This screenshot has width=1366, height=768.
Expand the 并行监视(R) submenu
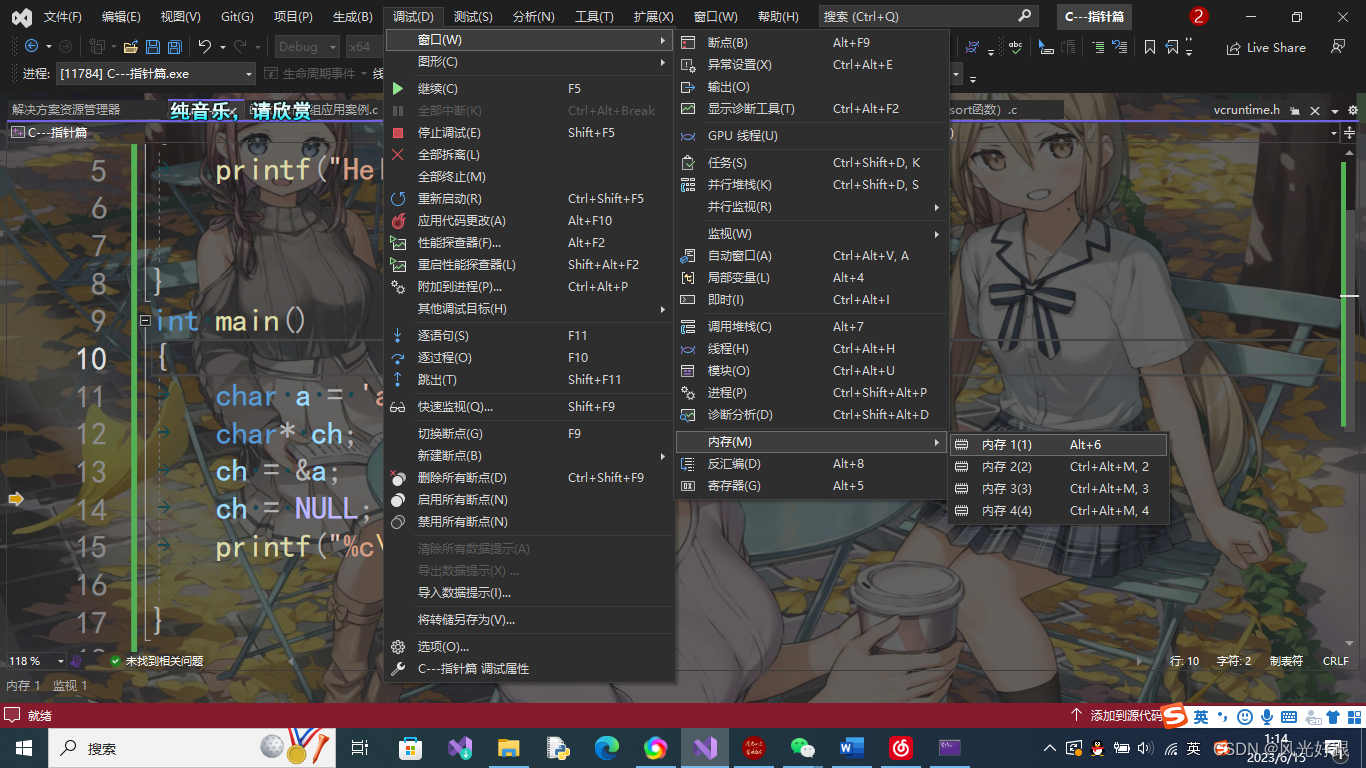coord(811,207)
